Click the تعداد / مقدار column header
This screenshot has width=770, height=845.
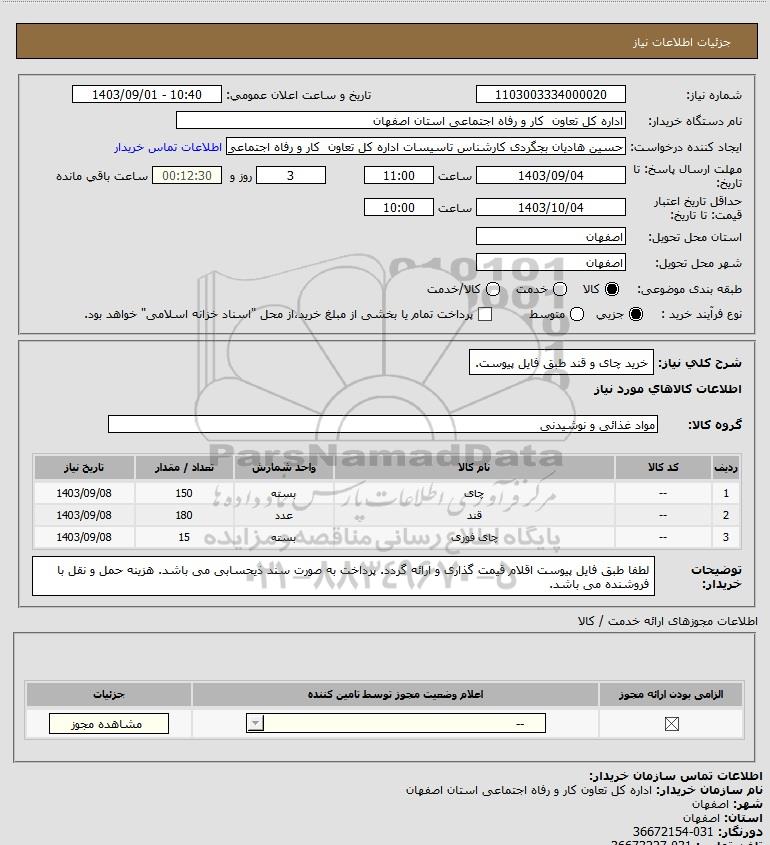[x=184, y=467]
